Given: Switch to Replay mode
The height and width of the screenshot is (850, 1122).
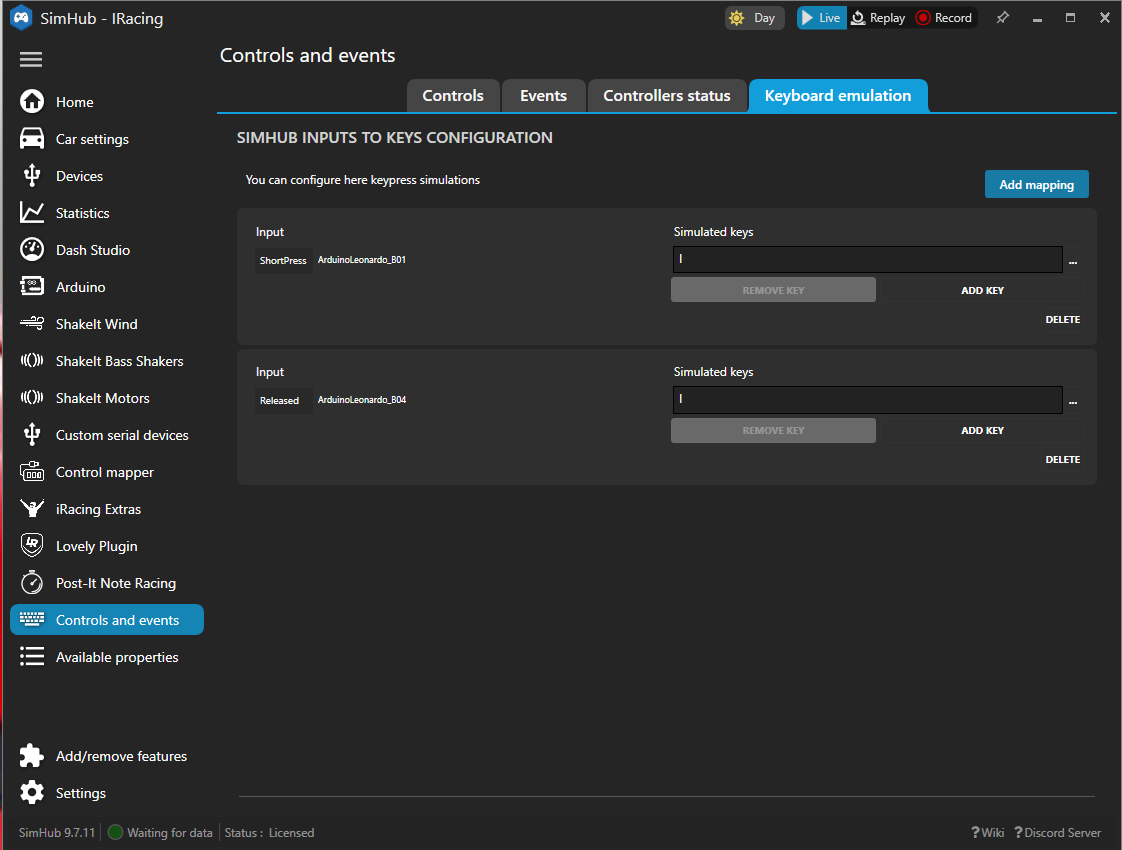Looking at the screenshot, I should coord(878,18).
